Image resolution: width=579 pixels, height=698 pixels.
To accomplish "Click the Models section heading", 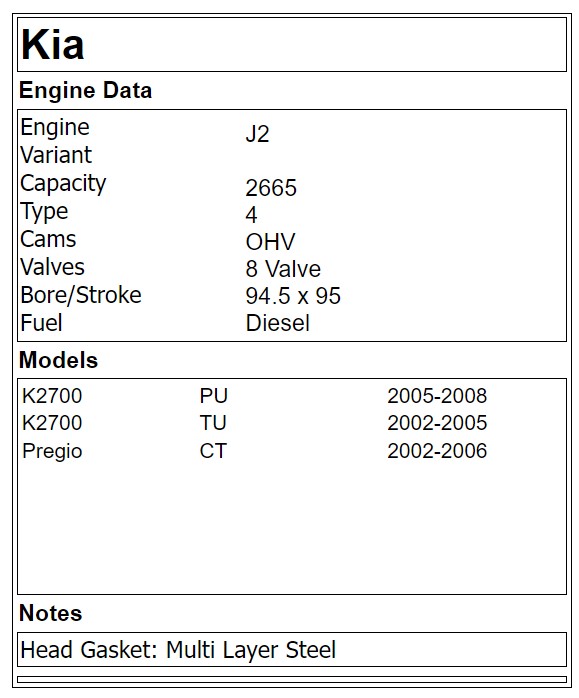I will coord(58,360).
